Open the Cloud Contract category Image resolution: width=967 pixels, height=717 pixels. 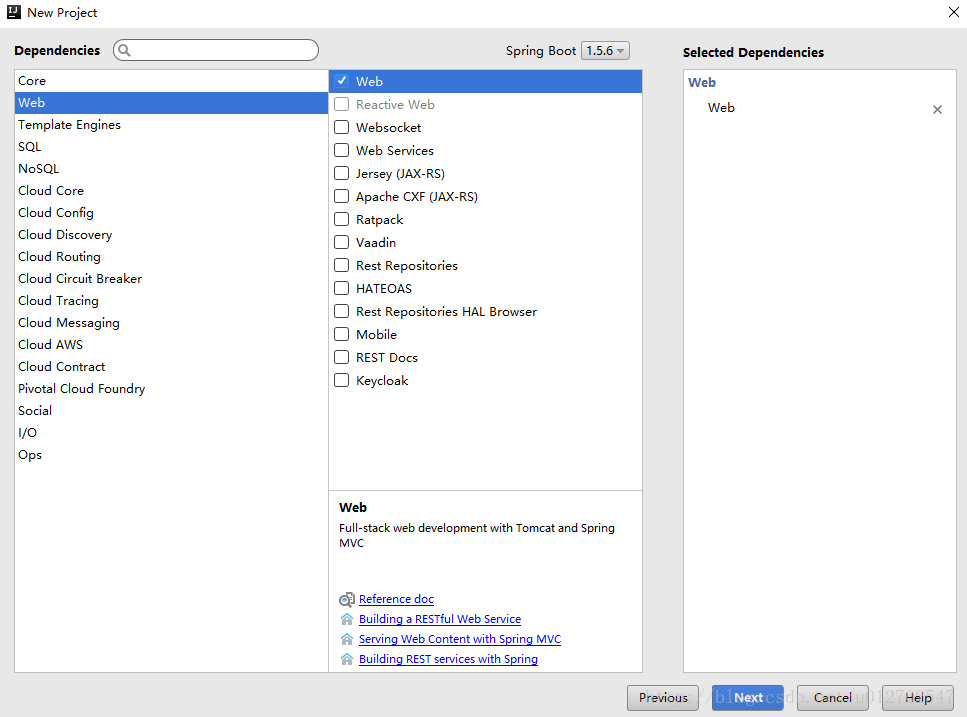(x=171, y=367)
